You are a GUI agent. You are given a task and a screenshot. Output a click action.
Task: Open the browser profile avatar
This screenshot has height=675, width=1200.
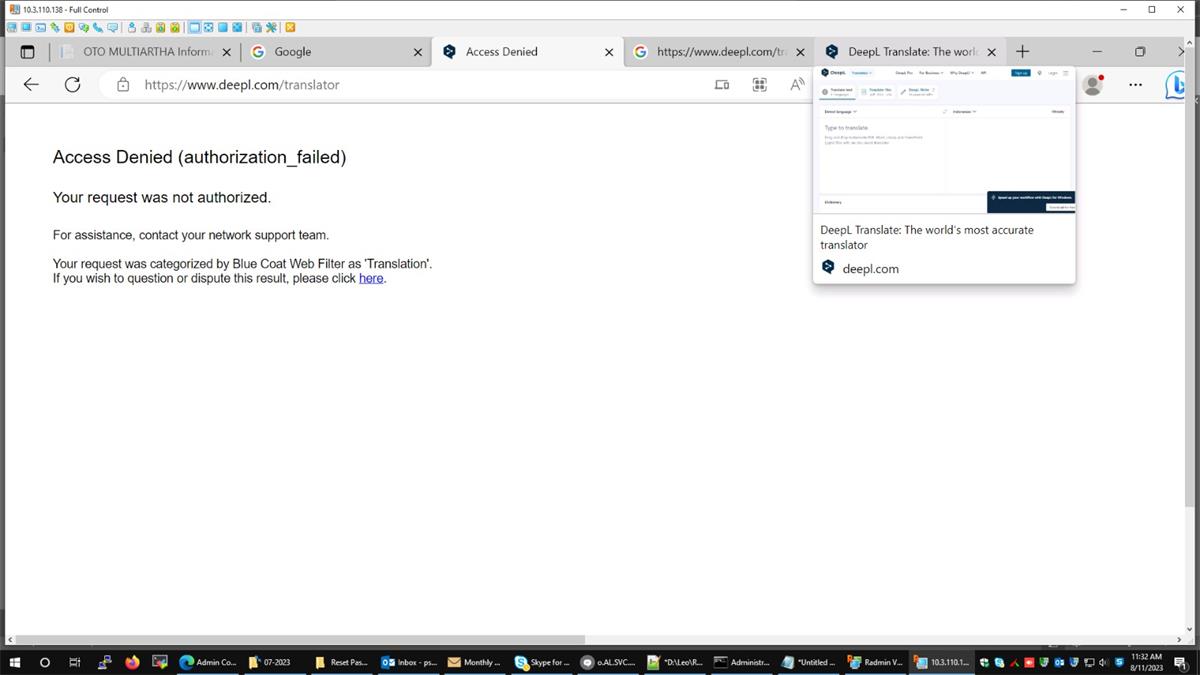click(1092, 85)
